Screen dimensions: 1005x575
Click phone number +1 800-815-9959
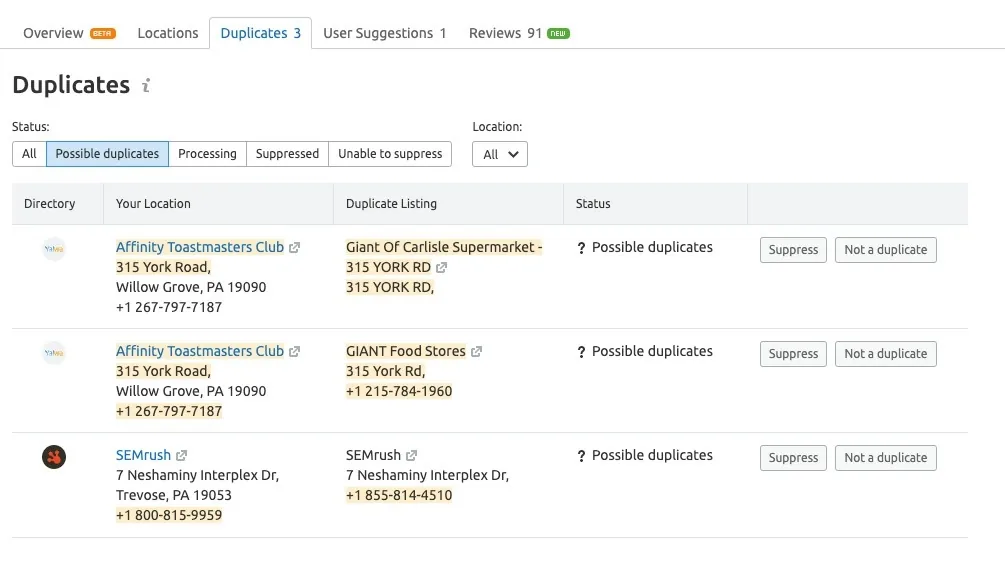pos(169,515)
